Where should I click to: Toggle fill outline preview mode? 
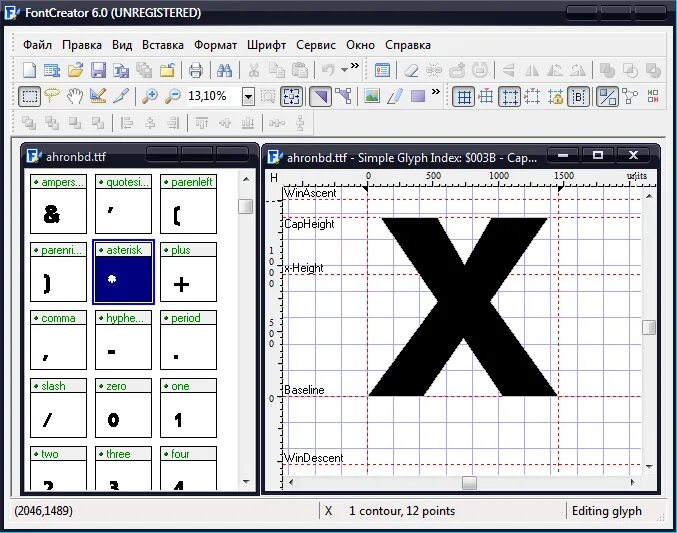click(607, 96)
